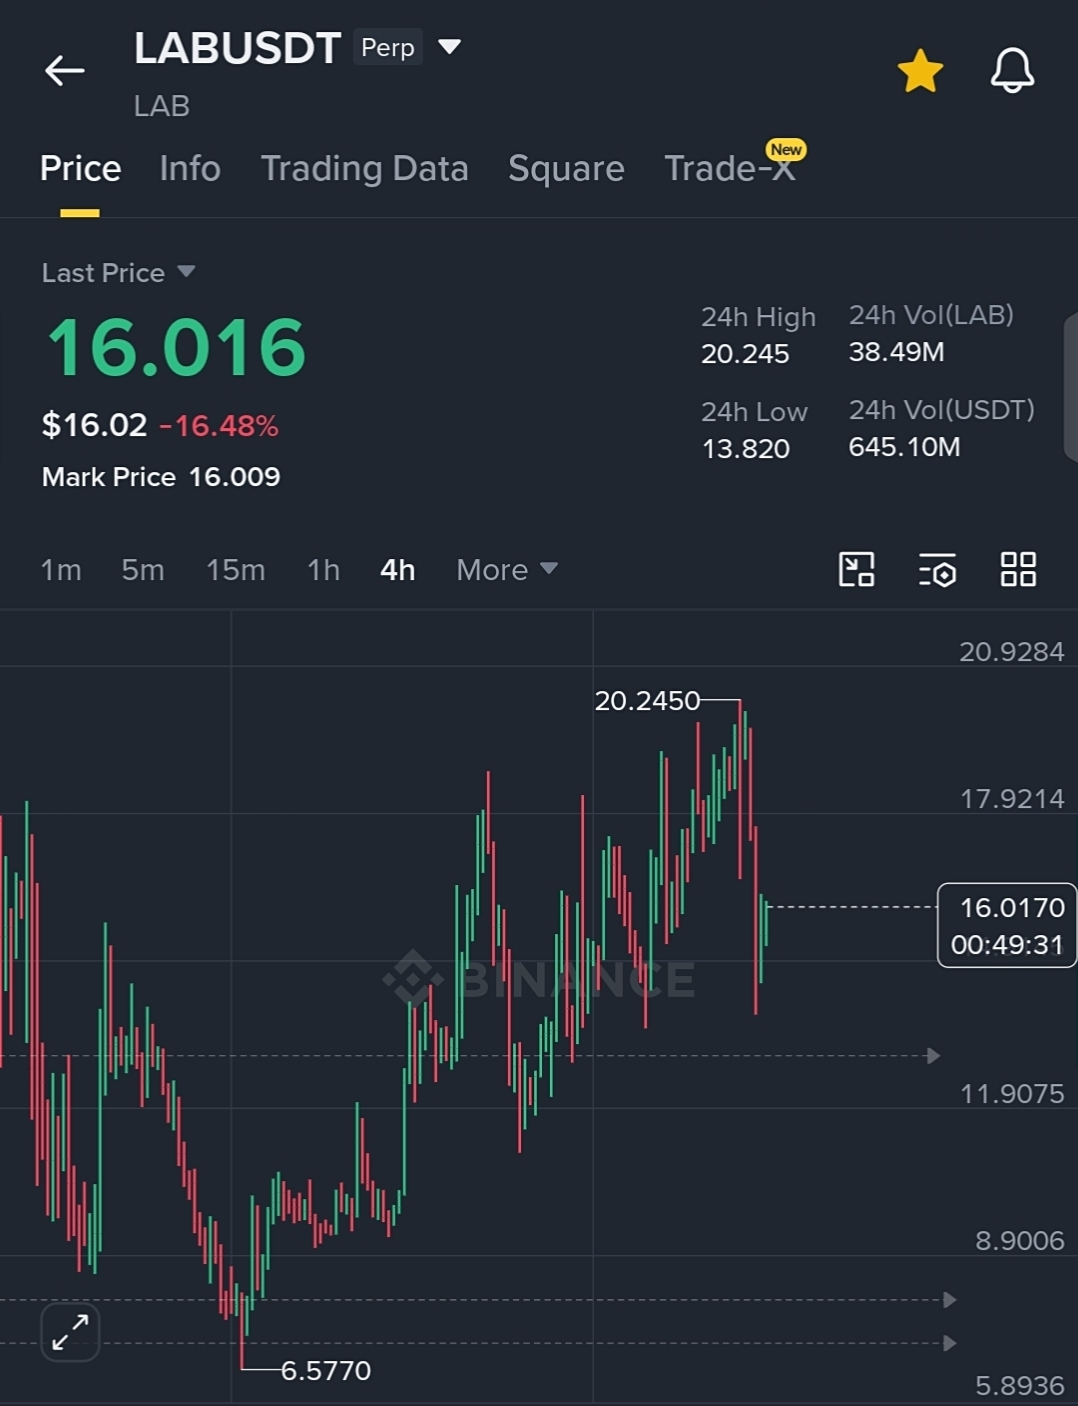Open the side panel handle at right edge
Viewport: 1078px width, 1406px height.
click(x=1070, y=386)
